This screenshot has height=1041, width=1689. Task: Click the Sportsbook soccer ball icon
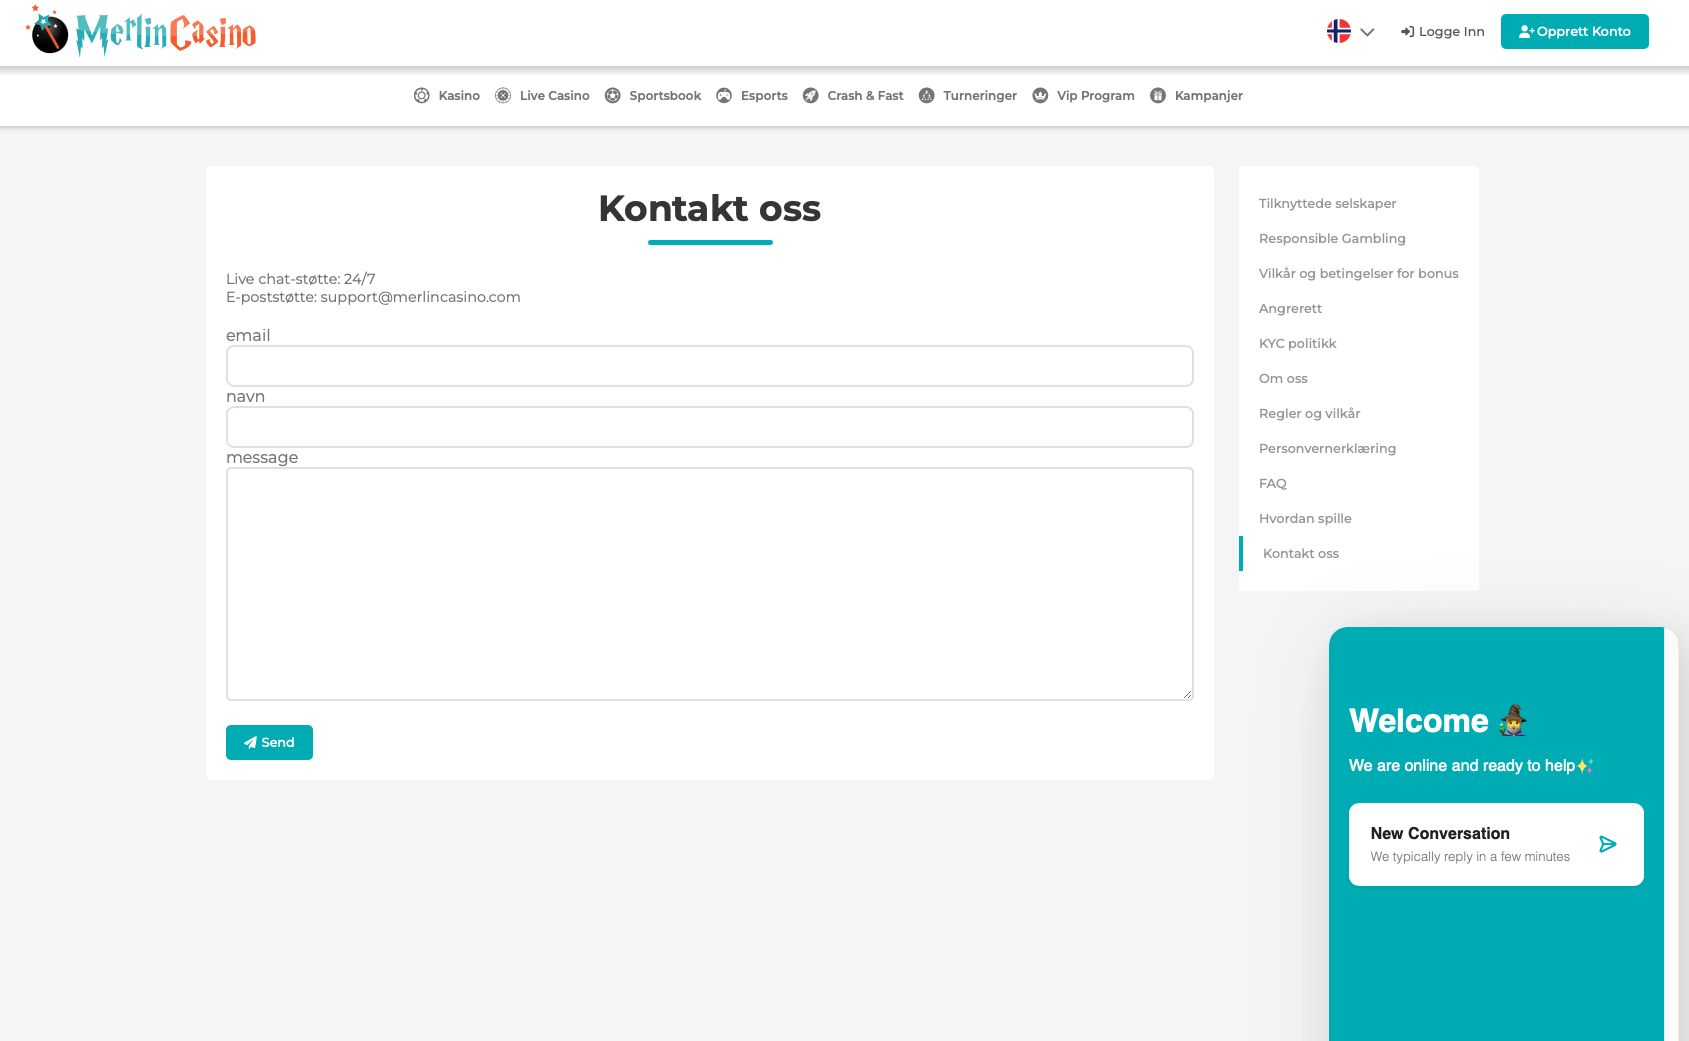pyautogui.click(x=613, y=96)
